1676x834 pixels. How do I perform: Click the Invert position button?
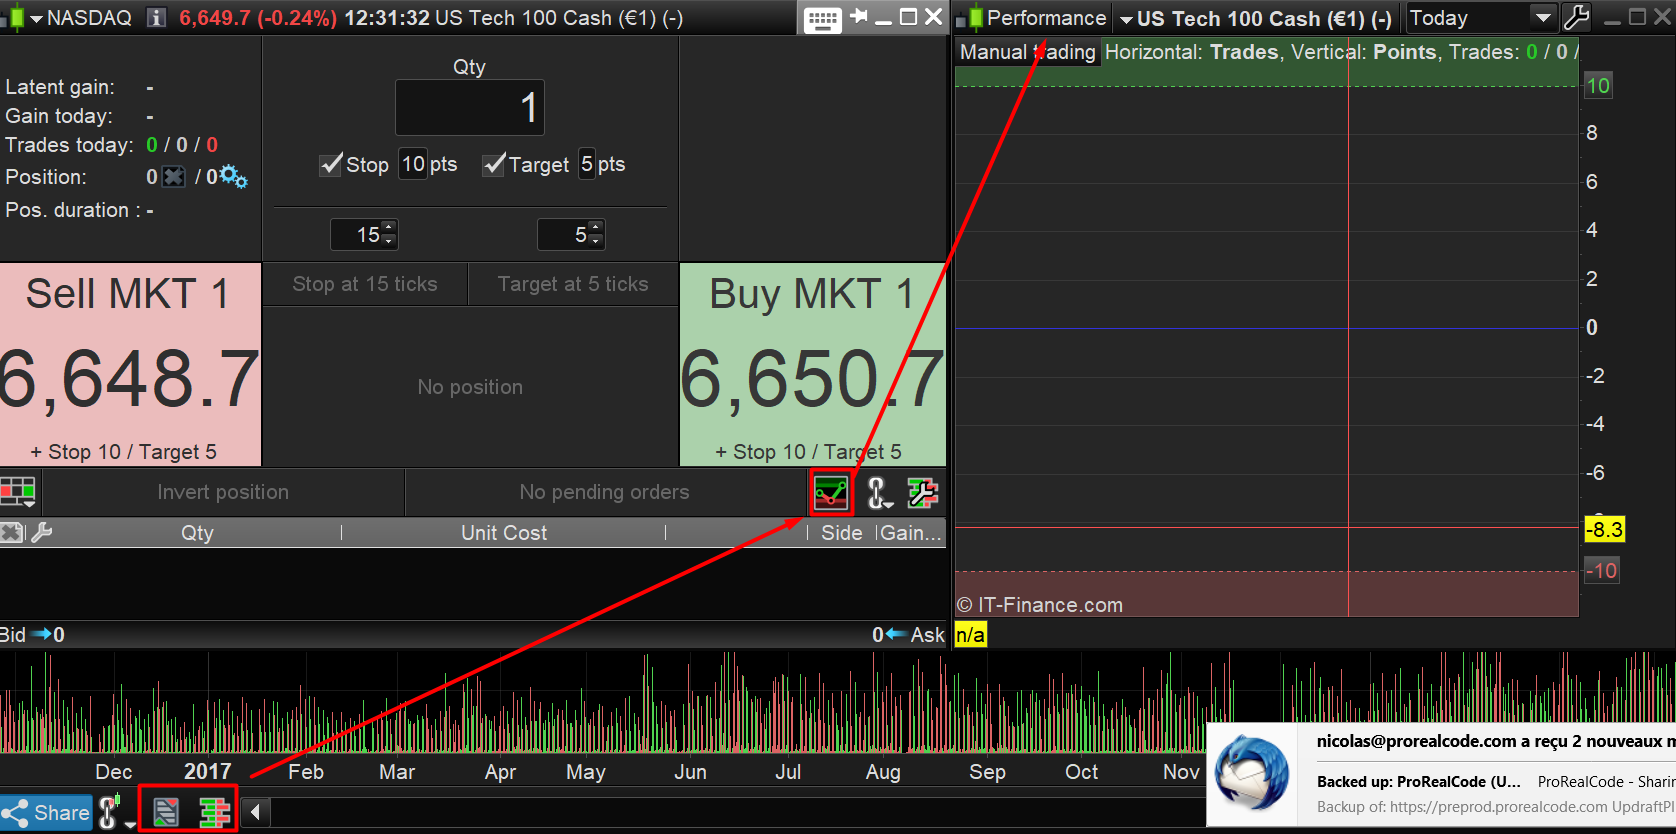[x=223, y=492]
